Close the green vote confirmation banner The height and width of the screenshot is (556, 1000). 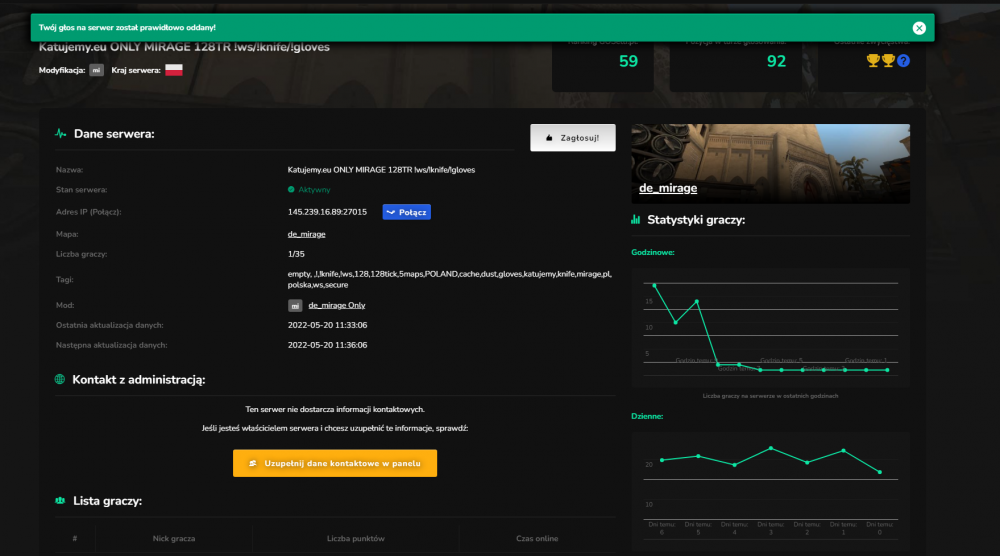click(x=918, y=28)
